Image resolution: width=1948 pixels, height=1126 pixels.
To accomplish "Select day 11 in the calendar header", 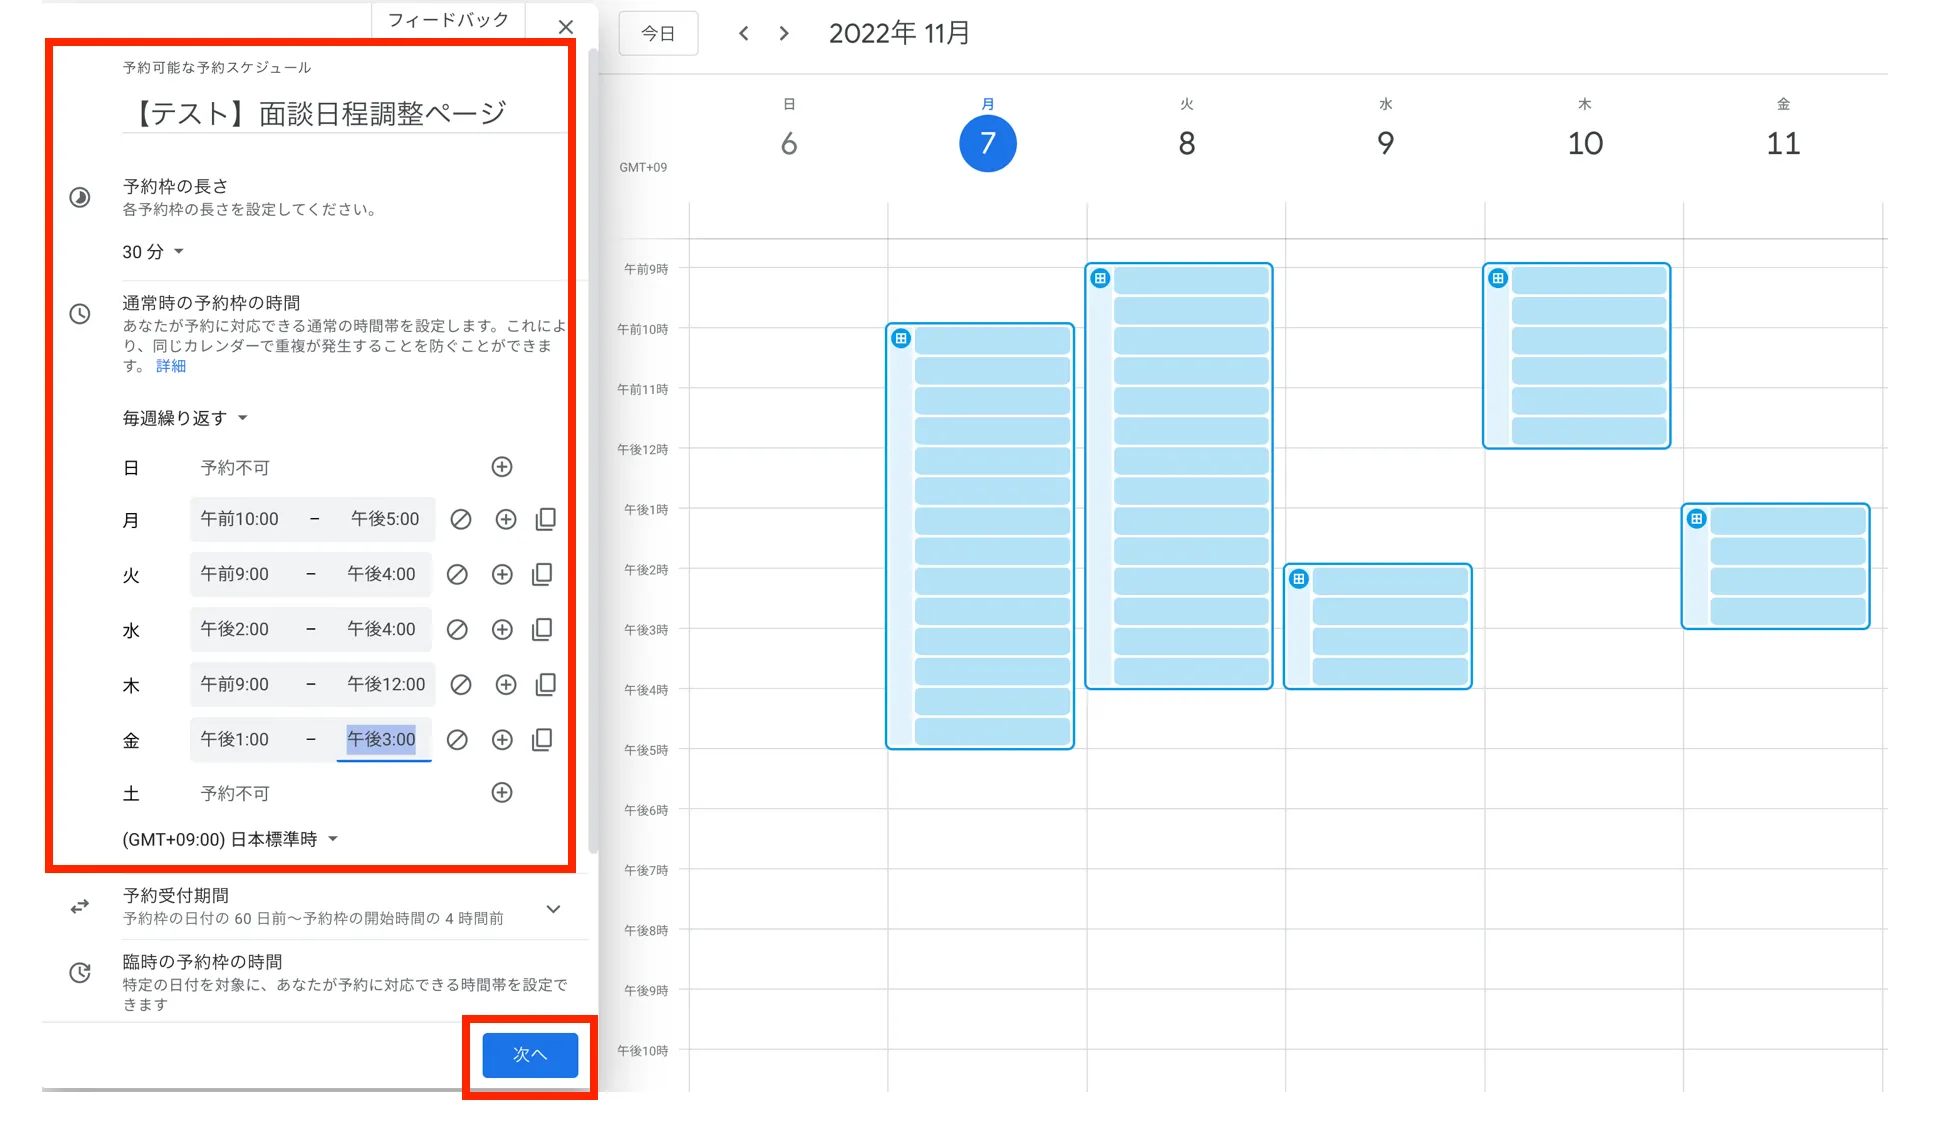I will click(x=1783, y=143).
